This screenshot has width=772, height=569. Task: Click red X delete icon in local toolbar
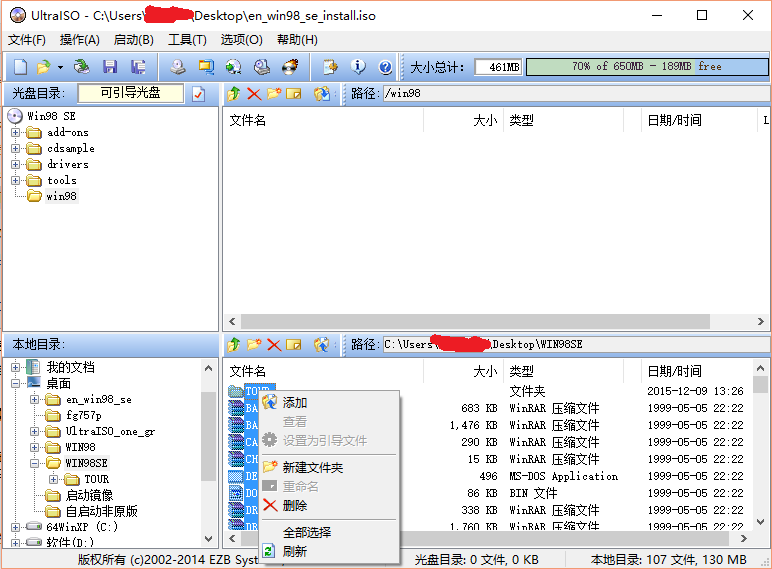click(274, 345)
